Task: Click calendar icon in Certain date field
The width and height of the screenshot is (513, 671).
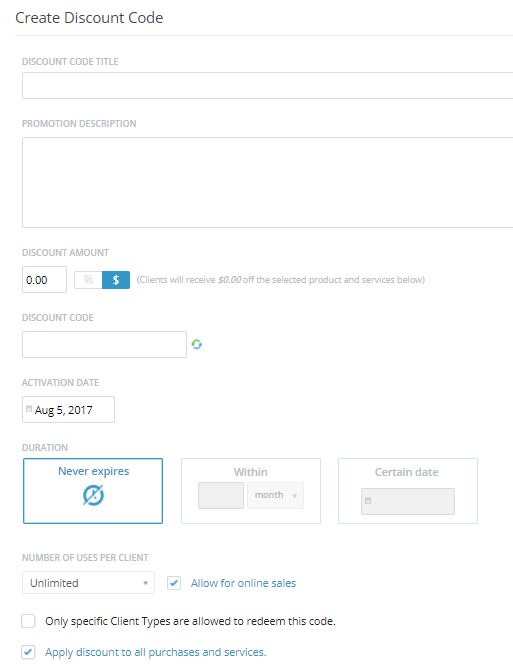Action: click(x=368, y=501)
